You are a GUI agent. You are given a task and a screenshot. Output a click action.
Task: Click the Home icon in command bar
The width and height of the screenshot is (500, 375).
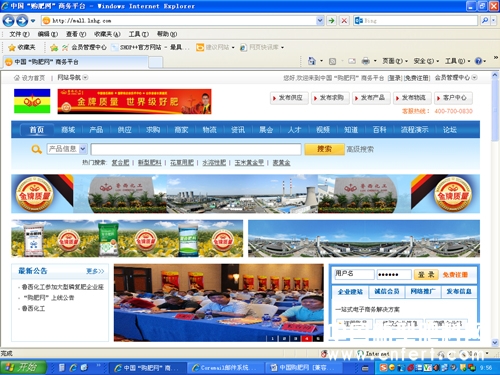tap(312, 61)
